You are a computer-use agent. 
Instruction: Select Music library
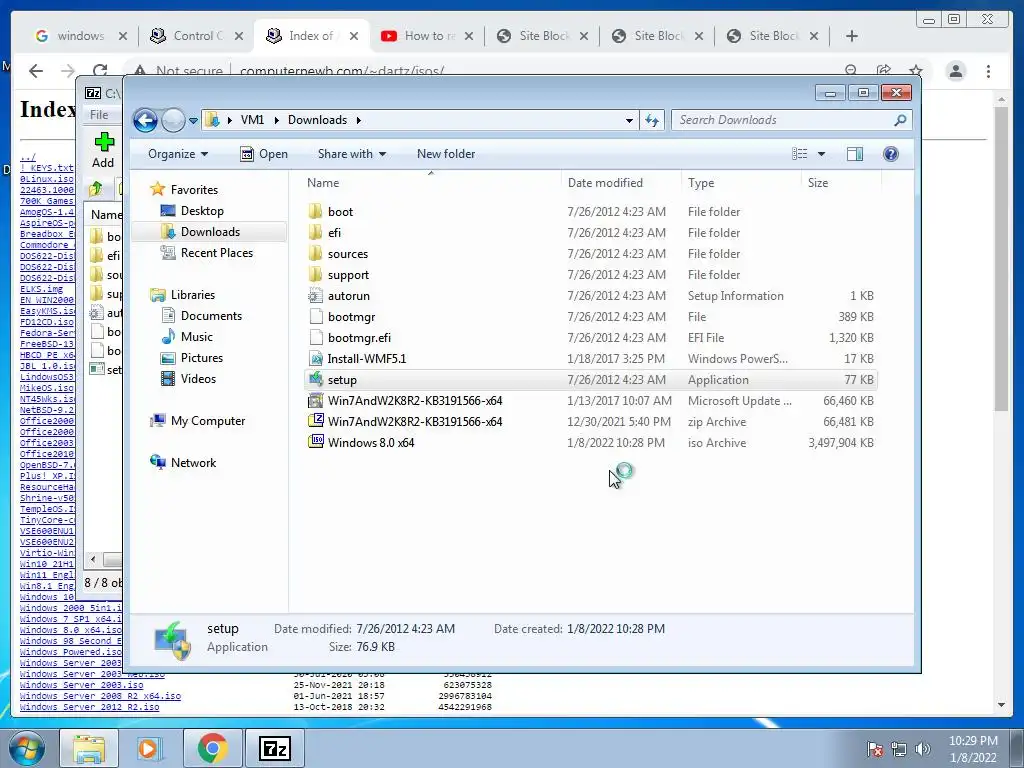coord(197,337)
